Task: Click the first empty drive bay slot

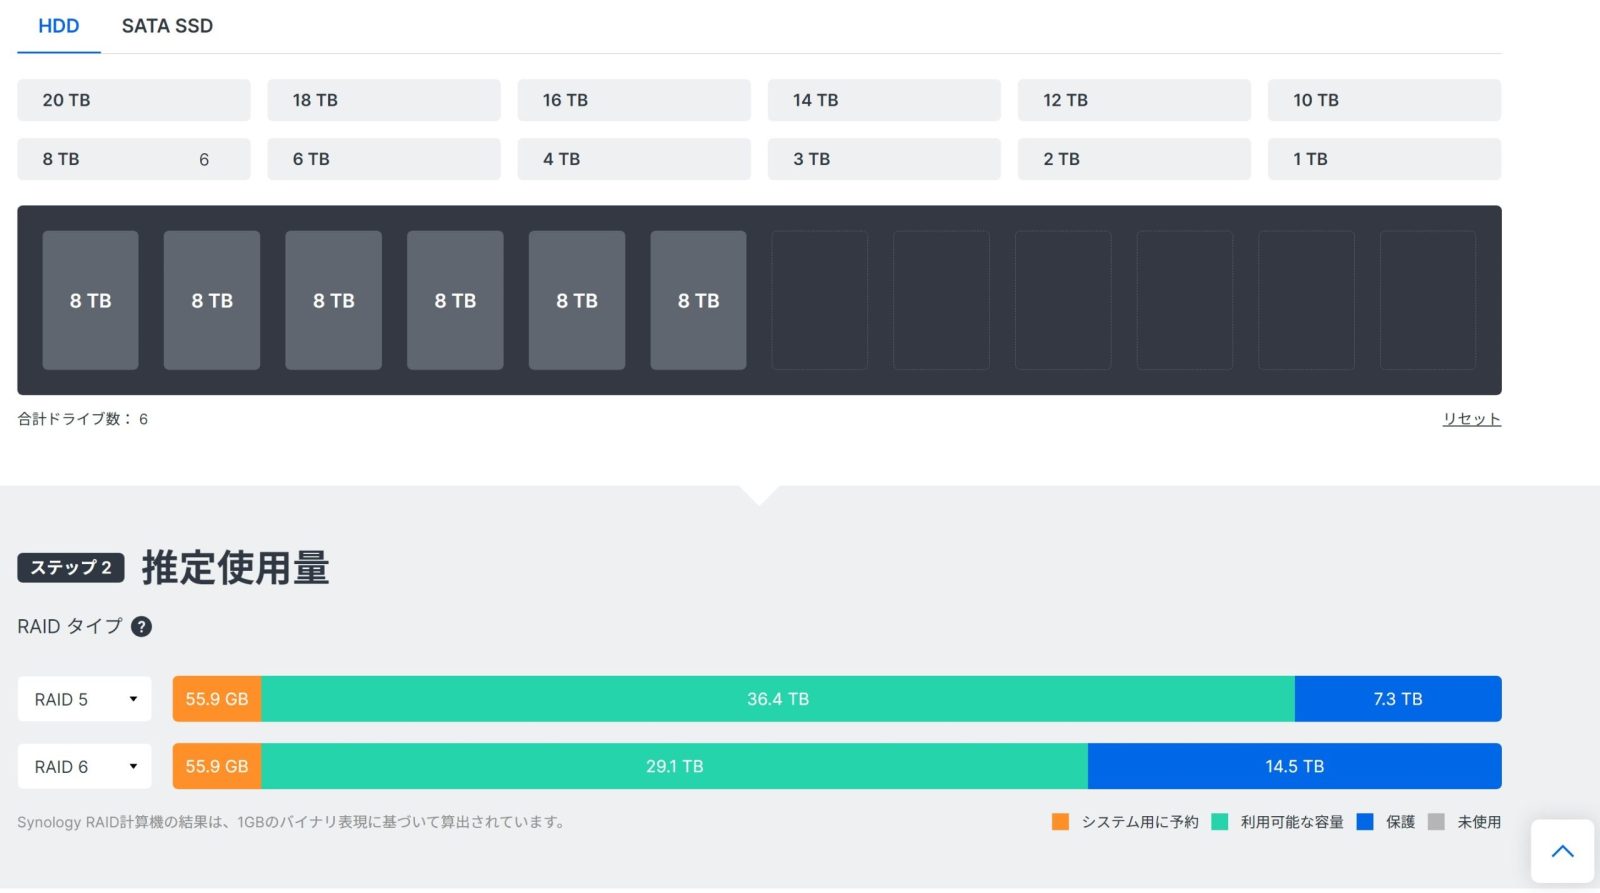Action: pos(820,300)
